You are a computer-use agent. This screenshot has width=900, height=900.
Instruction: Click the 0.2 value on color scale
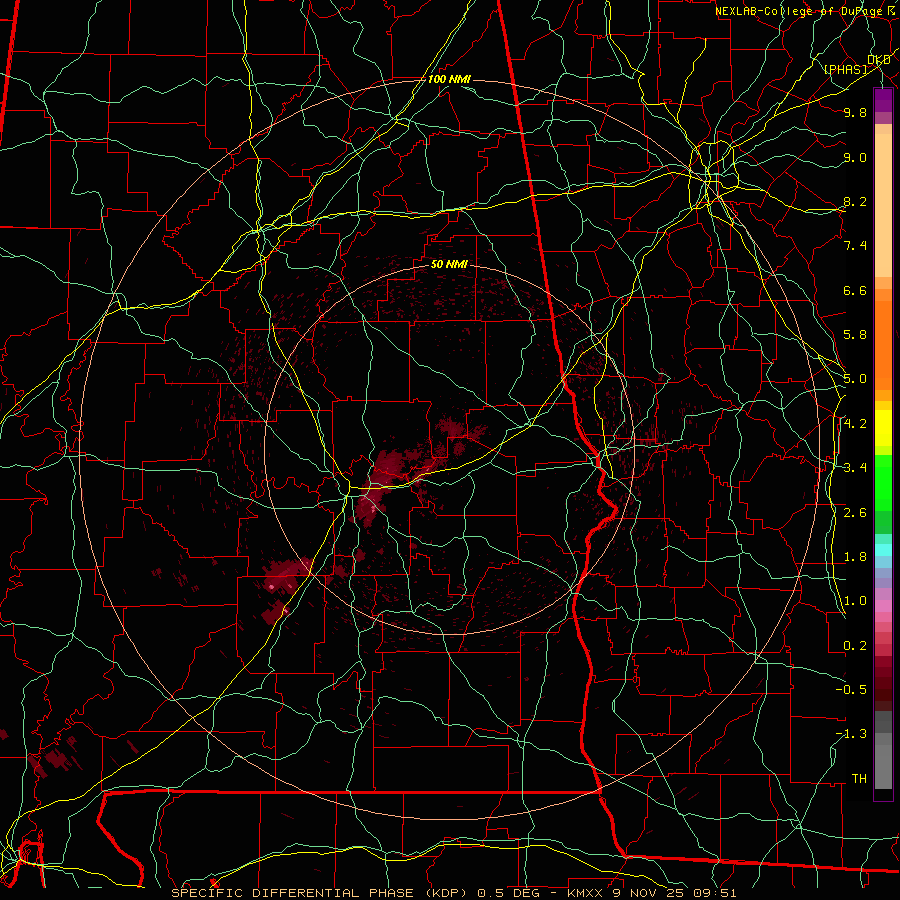[x=855, y=646]
